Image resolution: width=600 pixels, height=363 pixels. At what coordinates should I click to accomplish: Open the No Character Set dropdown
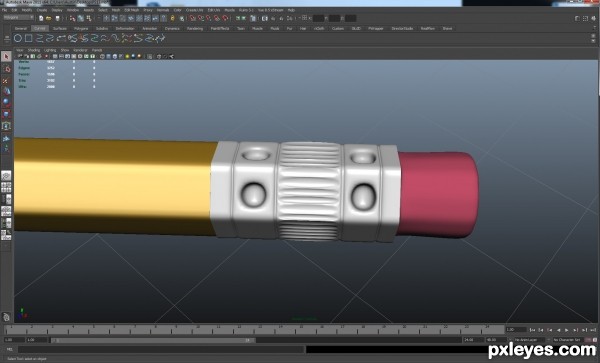tap(568, 340)
